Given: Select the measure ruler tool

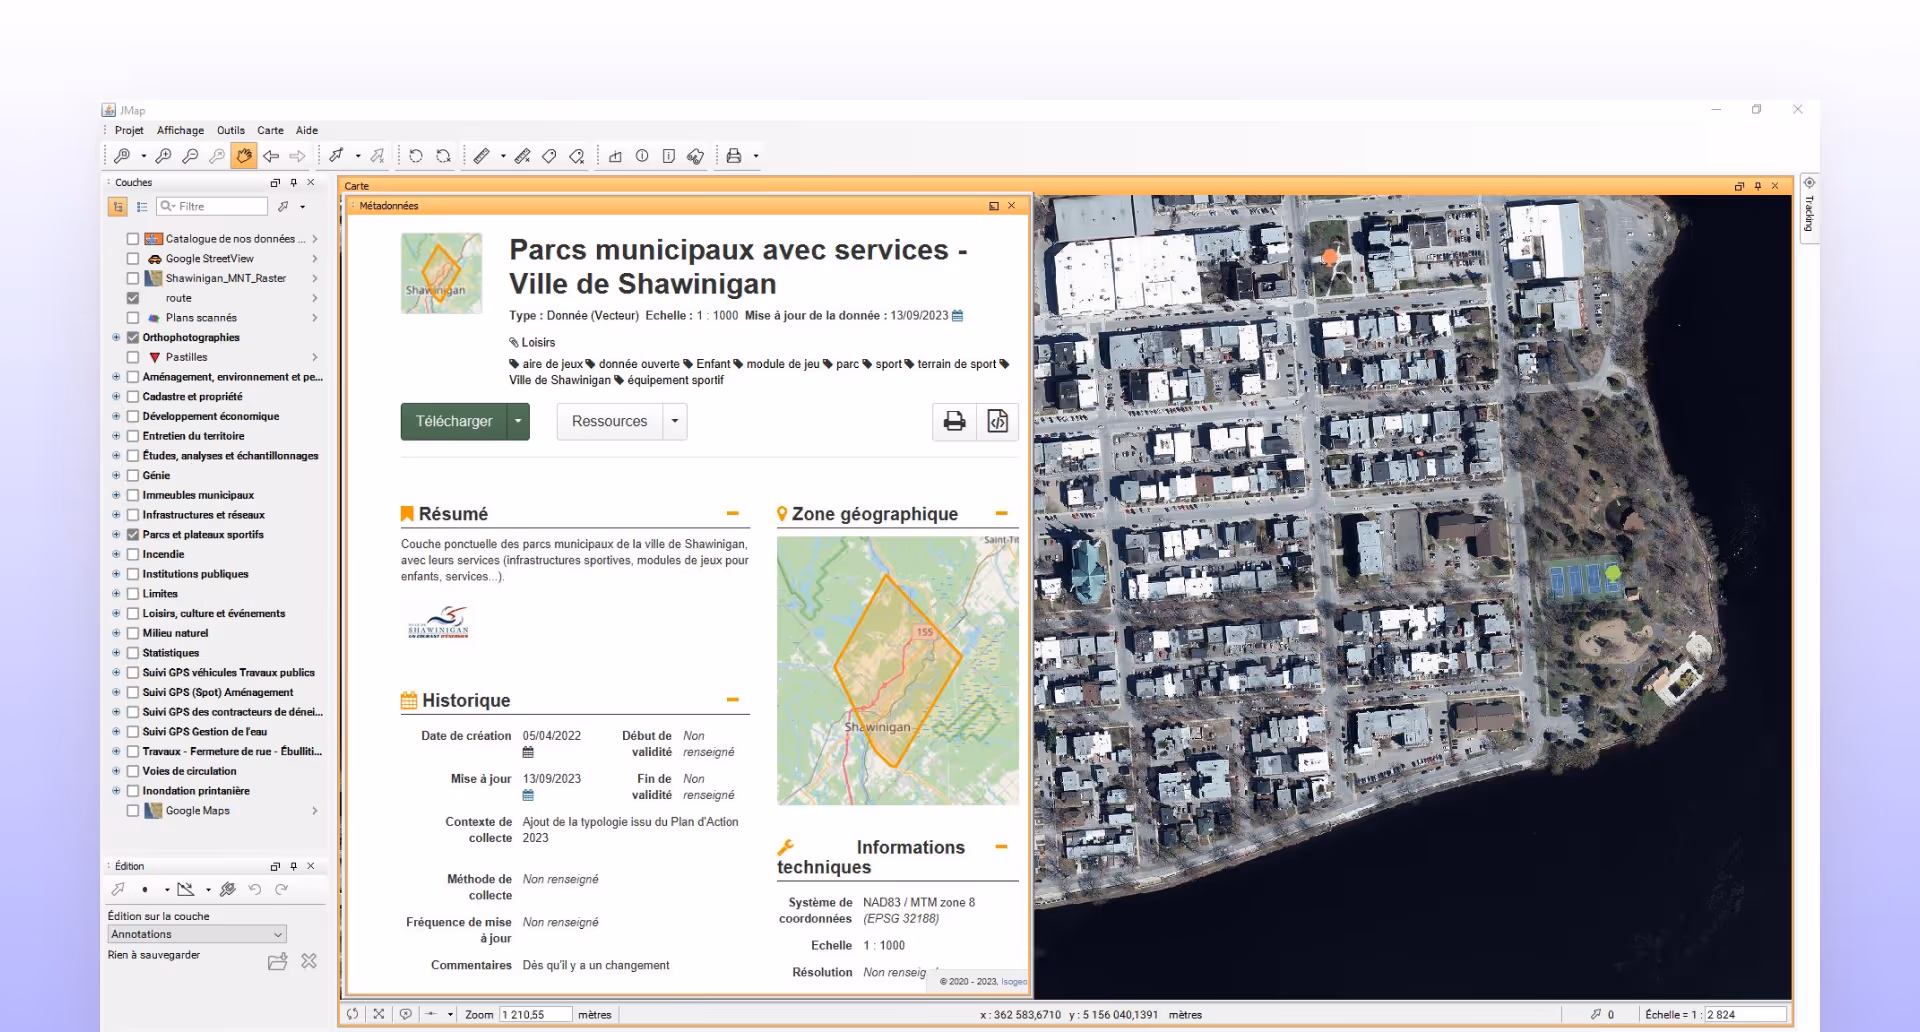Looking at the screenshot, I should pos(482,156).
